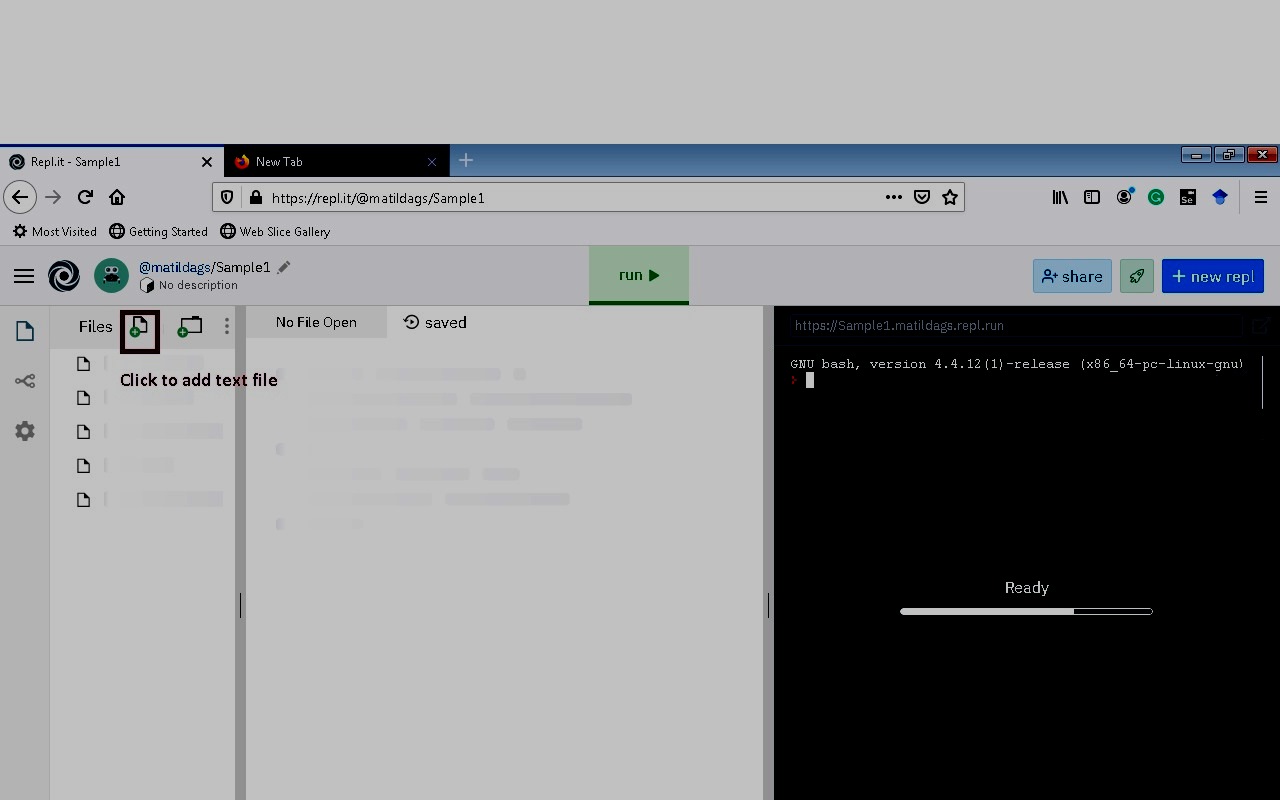Open the Firefox application menu
The width and height of the screenshot is (1280, 800).
point(1261,197)
